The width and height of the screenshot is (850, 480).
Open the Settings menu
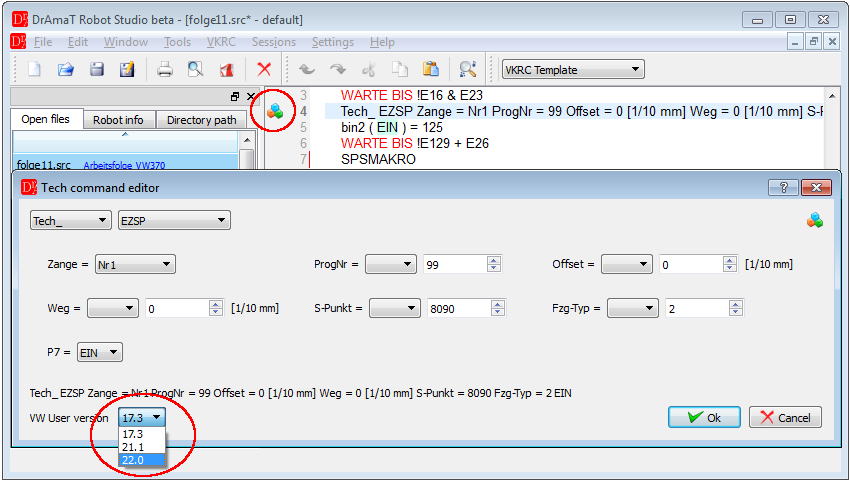pos(332,42)
